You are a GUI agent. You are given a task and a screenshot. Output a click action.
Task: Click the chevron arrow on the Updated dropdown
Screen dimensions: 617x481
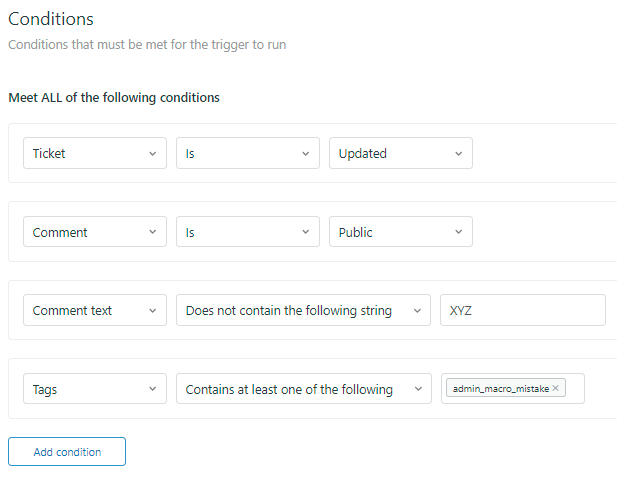(458, 154)
